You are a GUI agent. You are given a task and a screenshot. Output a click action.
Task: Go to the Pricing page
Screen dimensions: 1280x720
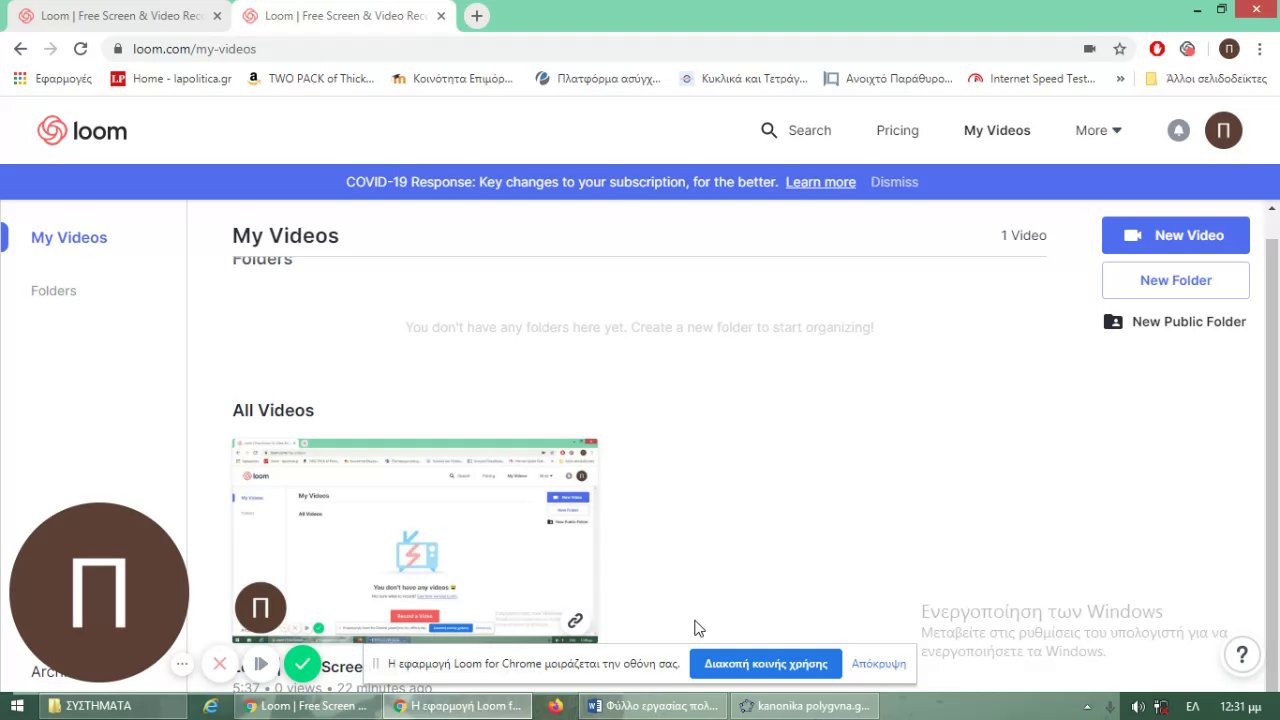[897, 130]
